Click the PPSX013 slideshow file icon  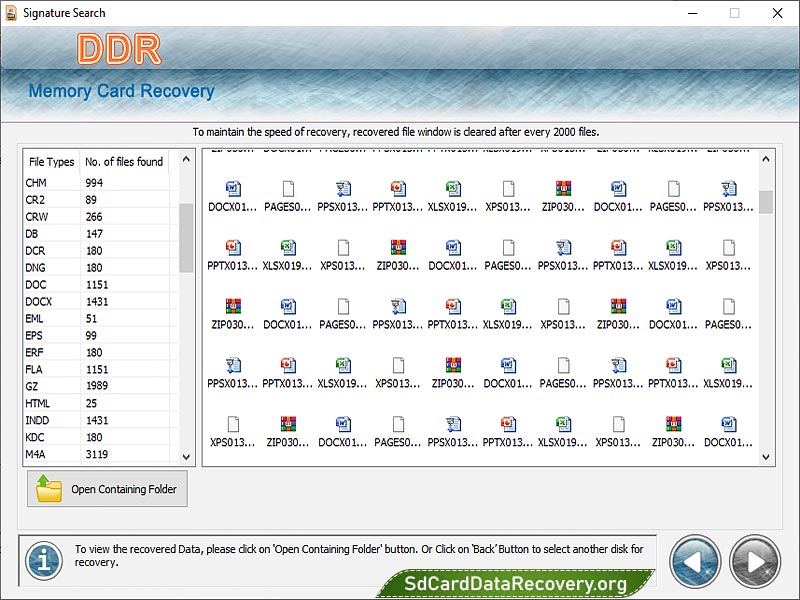pos(342,190)
